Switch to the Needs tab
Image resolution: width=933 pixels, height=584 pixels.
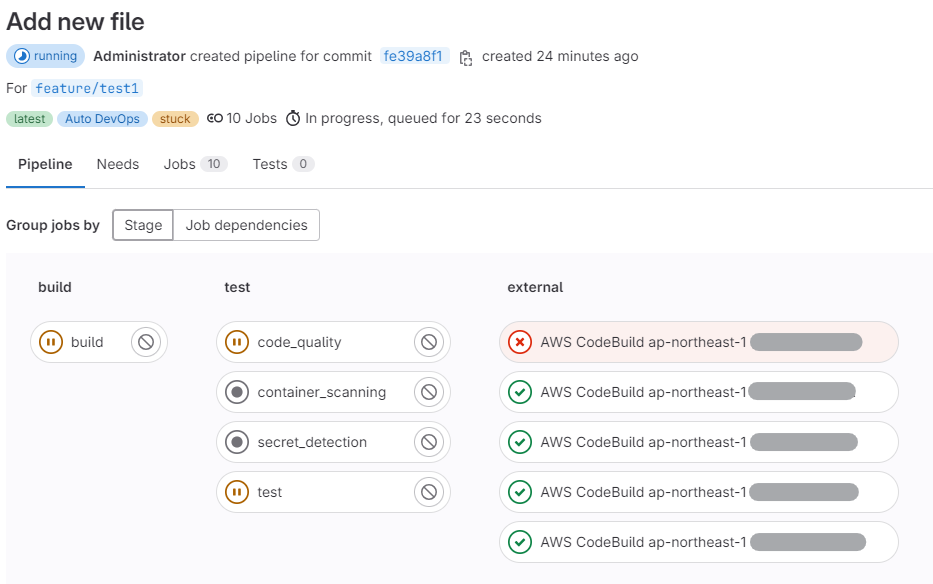point(118,164)
